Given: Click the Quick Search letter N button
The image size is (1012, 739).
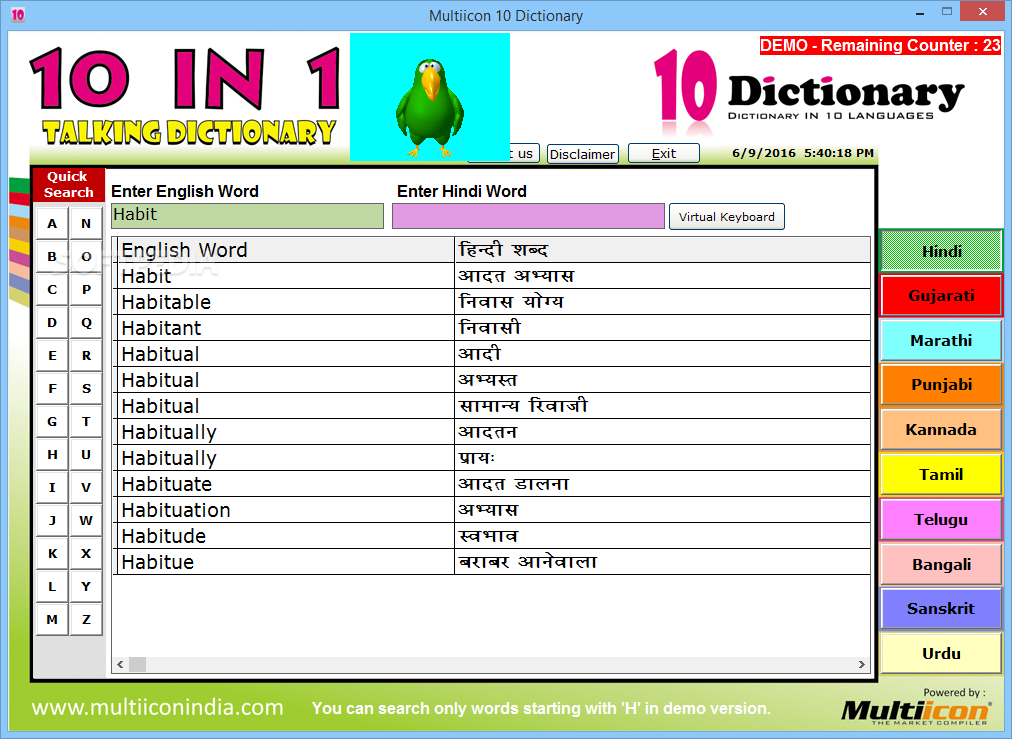Looking at the screenshot, I should pyautogui.click(x=86, y=224).
